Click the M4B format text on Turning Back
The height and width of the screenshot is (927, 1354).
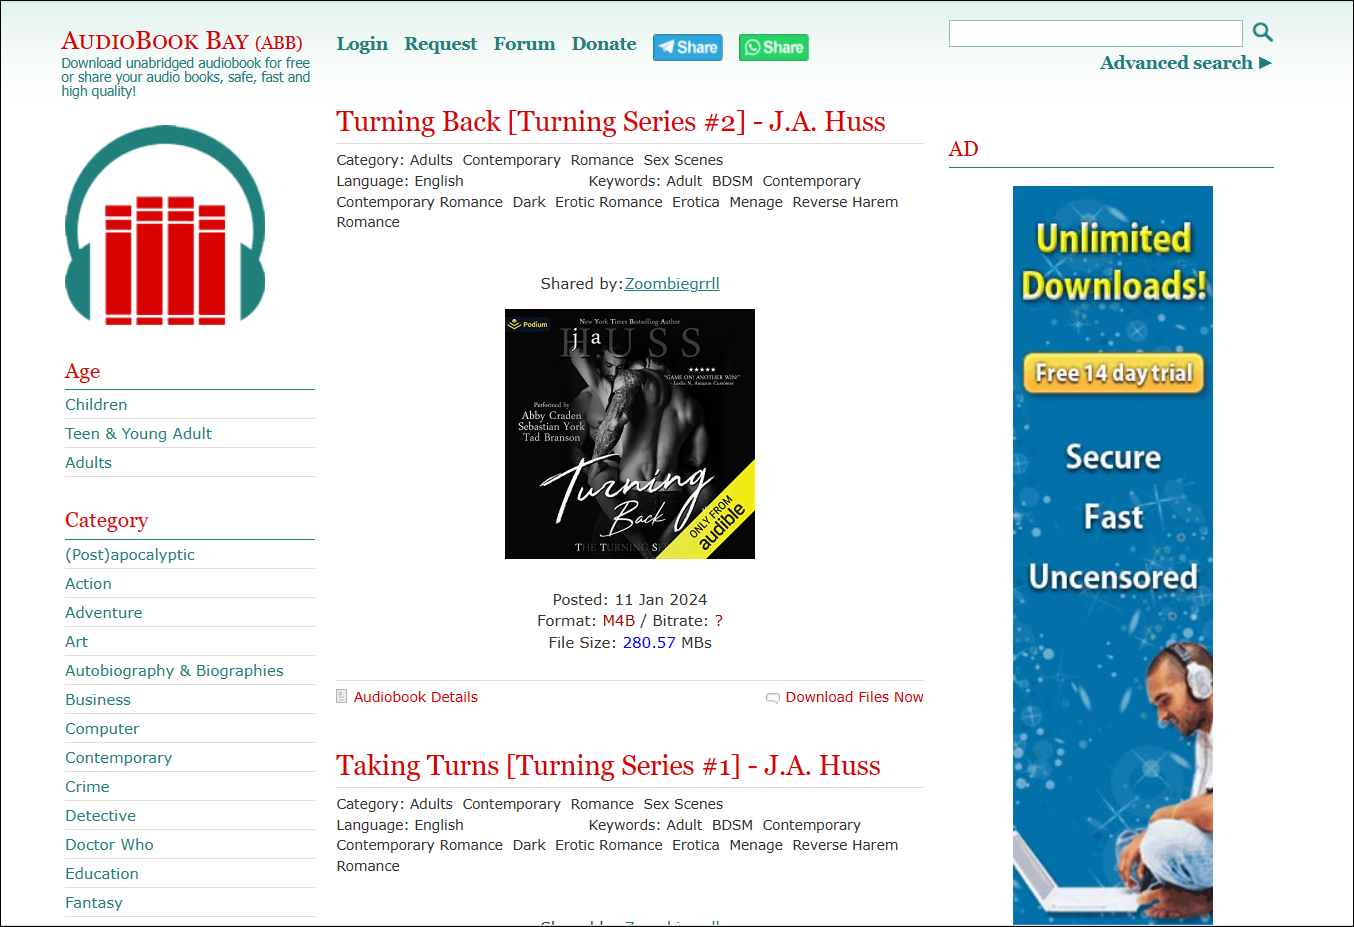tap(619, 621)
